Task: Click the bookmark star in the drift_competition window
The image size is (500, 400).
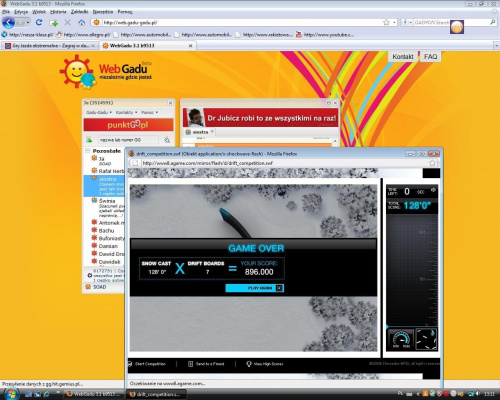Action: tap(432, 163)
